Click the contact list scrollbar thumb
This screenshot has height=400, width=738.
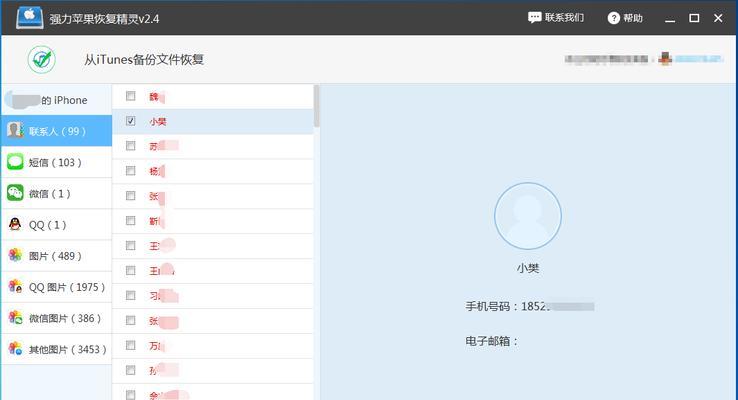317,106
